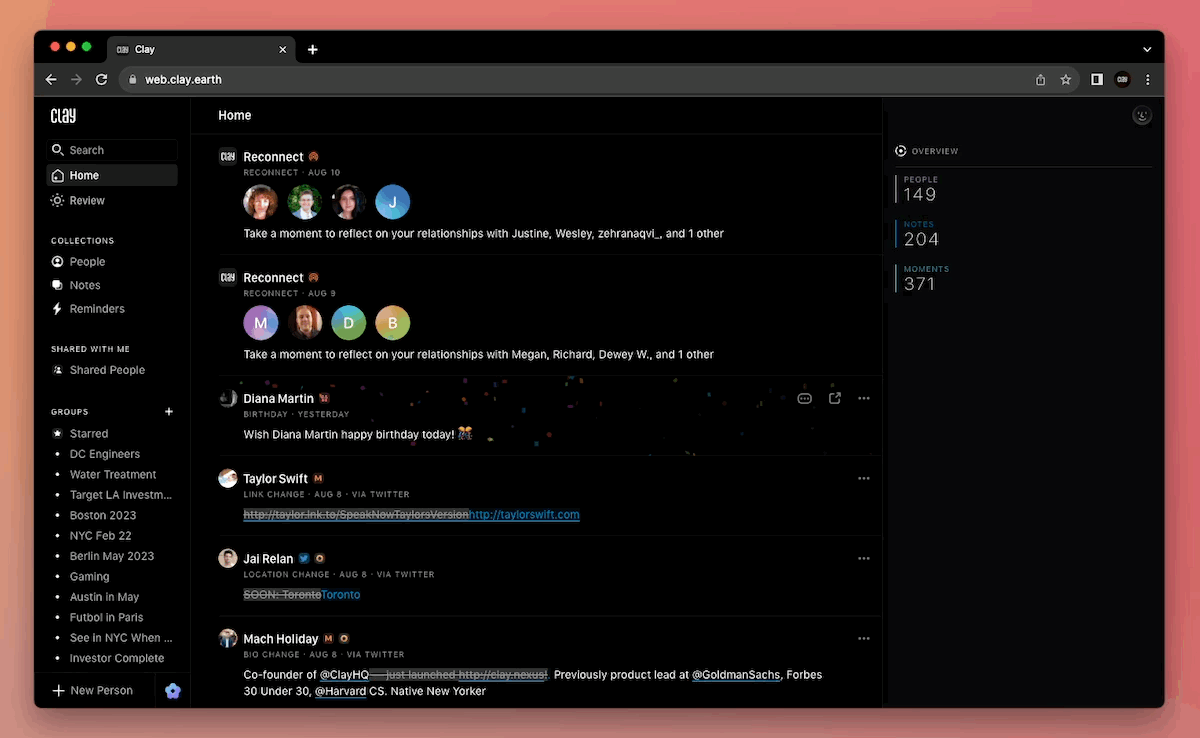Open more options for Jai Relan
The width and height of the screenshot is (1200, 738).
point(864,558)
